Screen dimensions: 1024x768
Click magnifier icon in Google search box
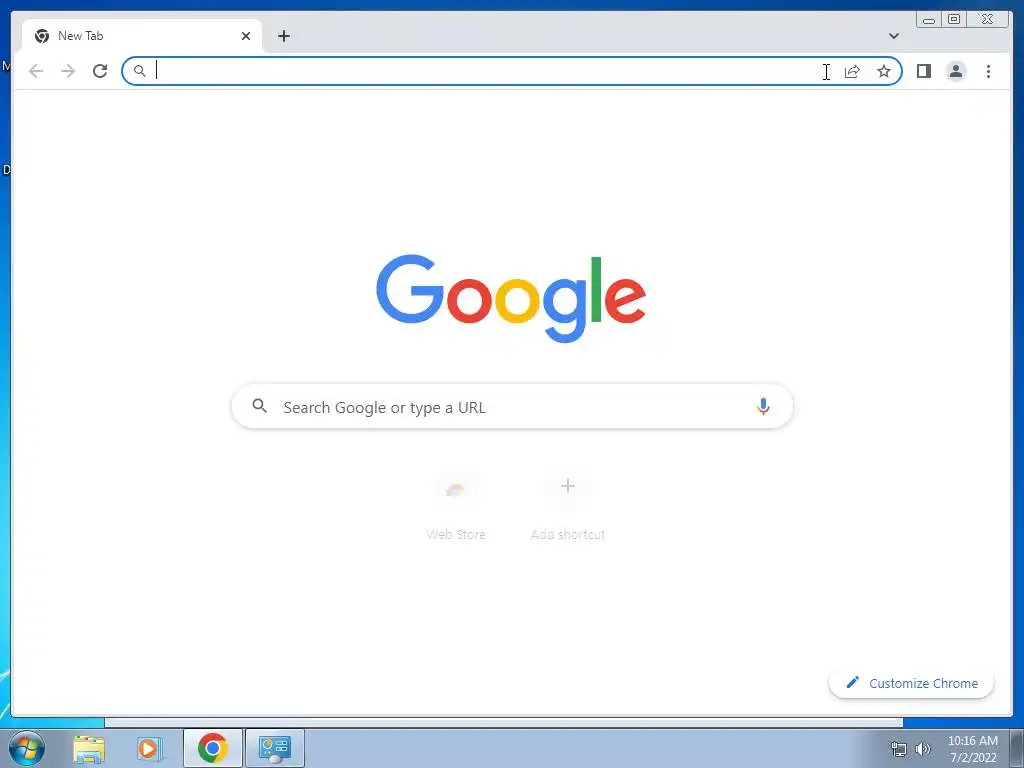(259, 406)
